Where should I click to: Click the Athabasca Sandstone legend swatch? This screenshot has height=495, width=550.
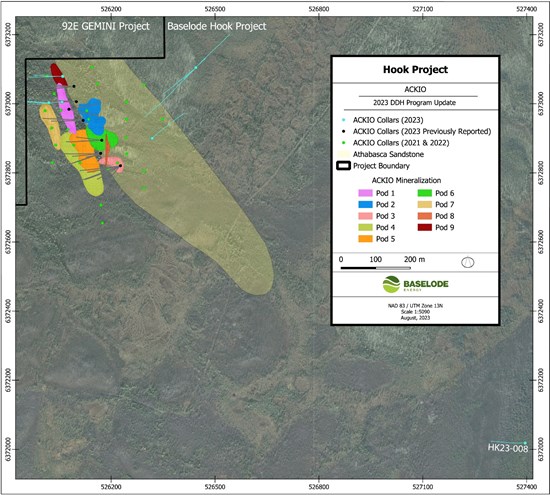point(343,154)
